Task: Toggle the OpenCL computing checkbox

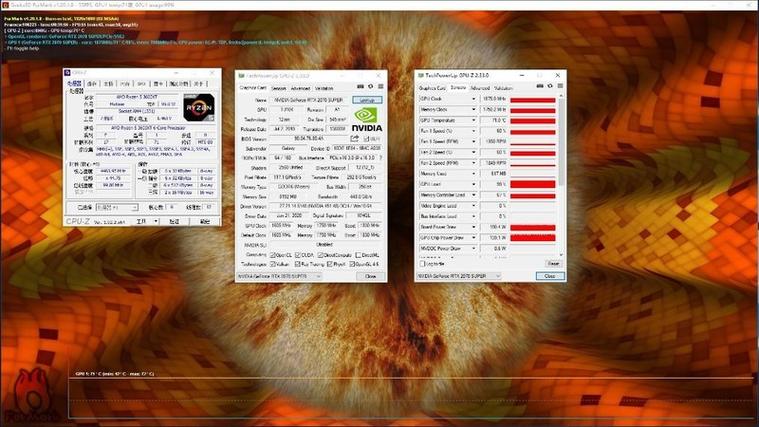Action: [x=274, y=254]
